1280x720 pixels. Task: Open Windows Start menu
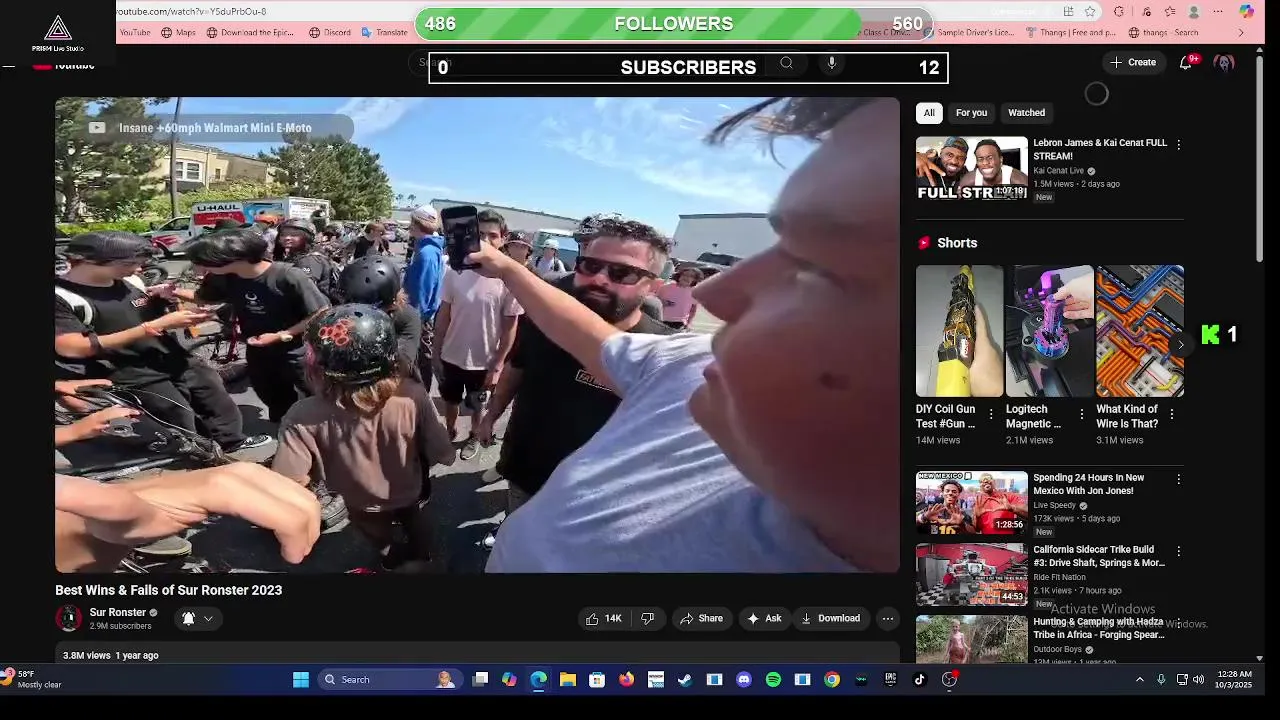(301, 680)
